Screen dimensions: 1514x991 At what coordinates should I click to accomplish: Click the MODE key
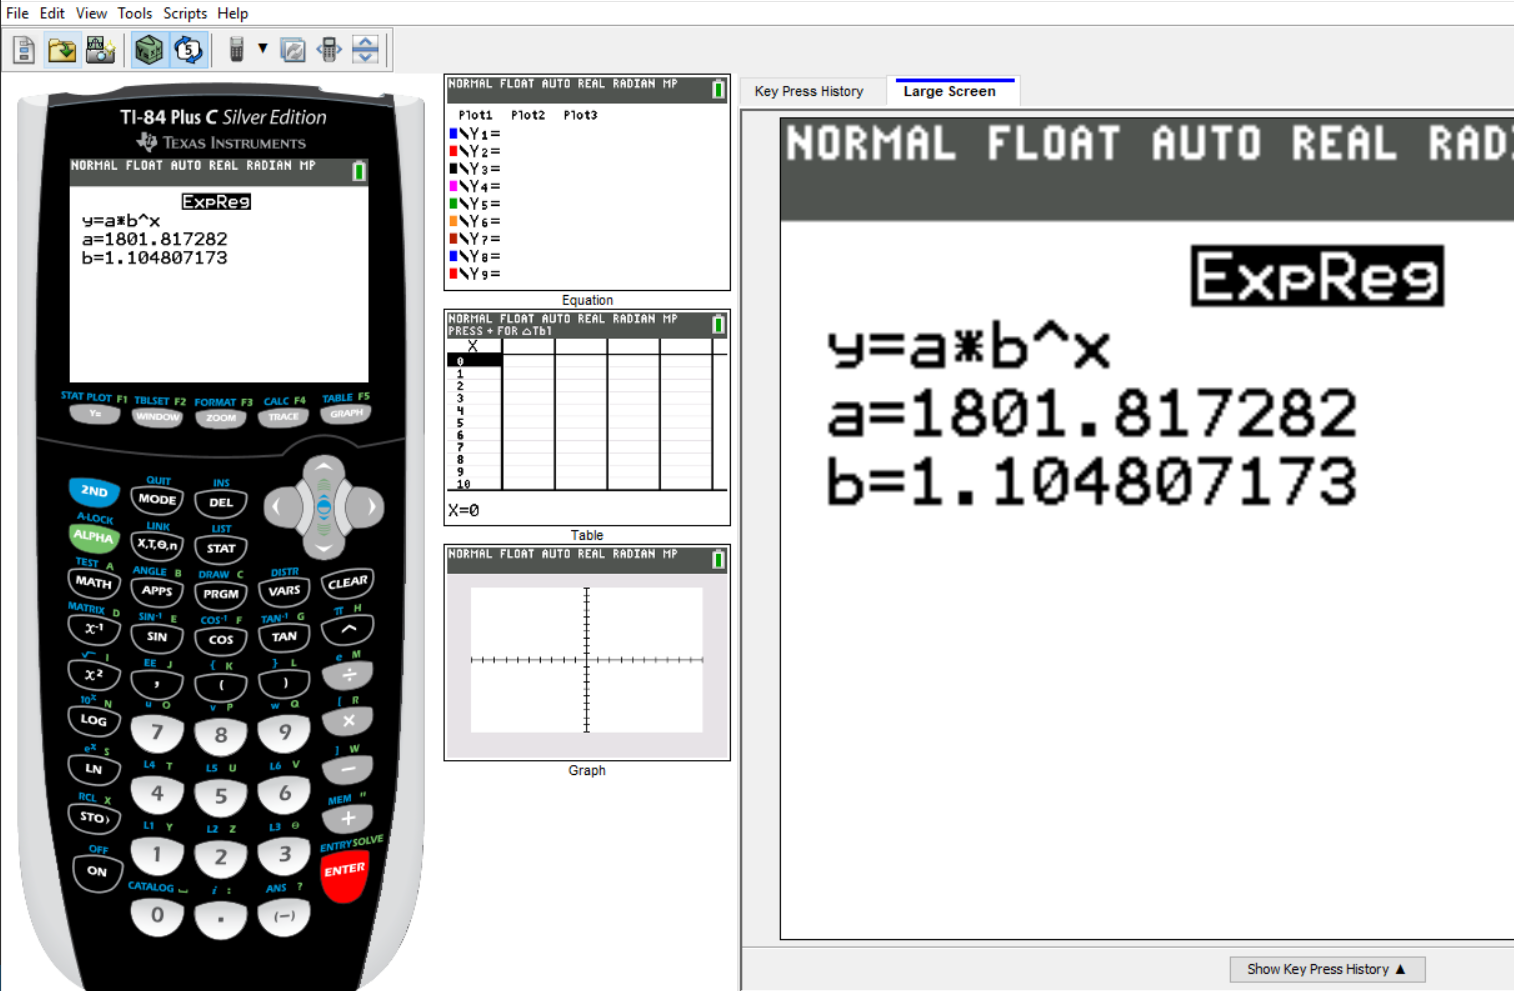click(x=157, y=499)
